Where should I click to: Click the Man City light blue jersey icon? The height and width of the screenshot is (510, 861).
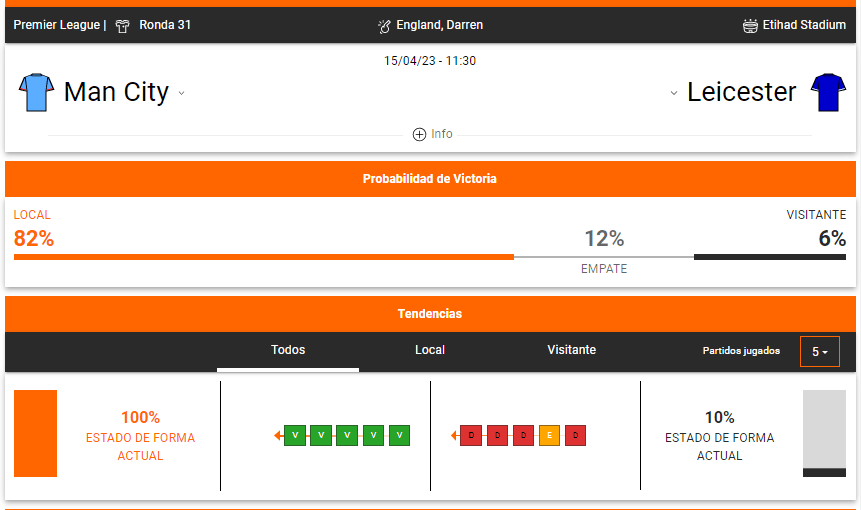click(x=36, y=92)
